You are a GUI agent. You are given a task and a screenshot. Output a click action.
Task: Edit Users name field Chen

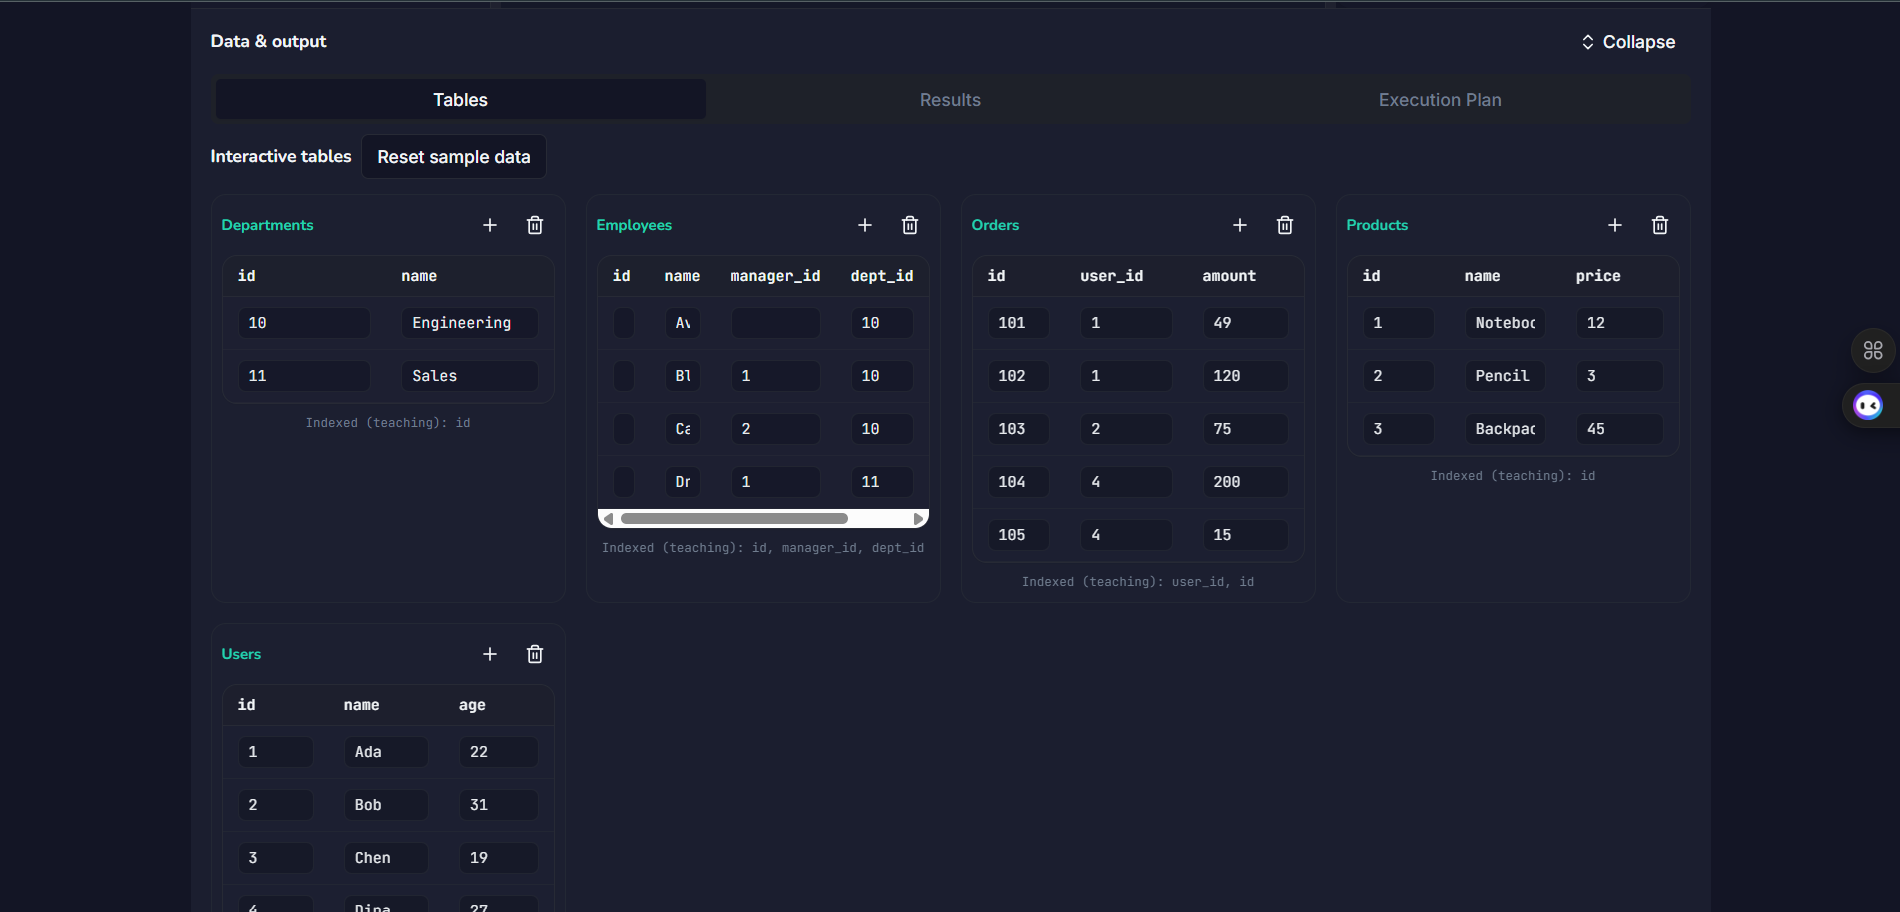pyautogui.click(x=386, y=858)
